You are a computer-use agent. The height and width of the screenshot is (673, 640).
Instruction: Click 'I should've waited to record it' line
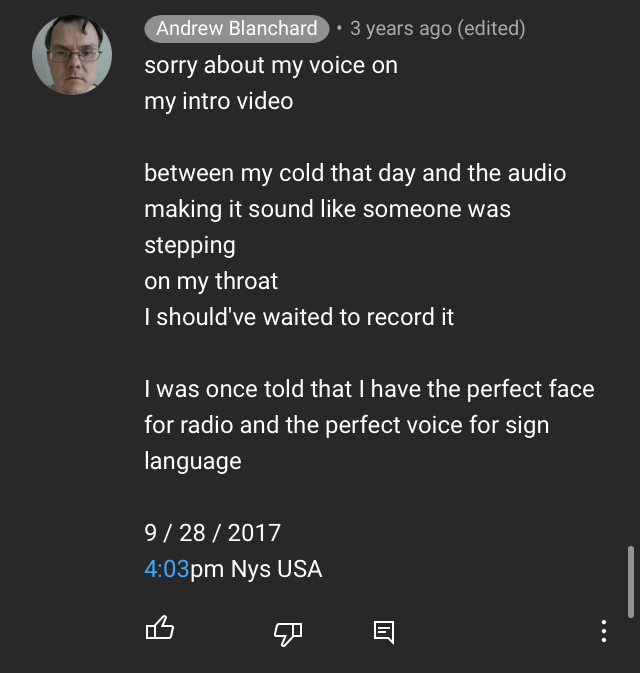[x=299, y=317]
